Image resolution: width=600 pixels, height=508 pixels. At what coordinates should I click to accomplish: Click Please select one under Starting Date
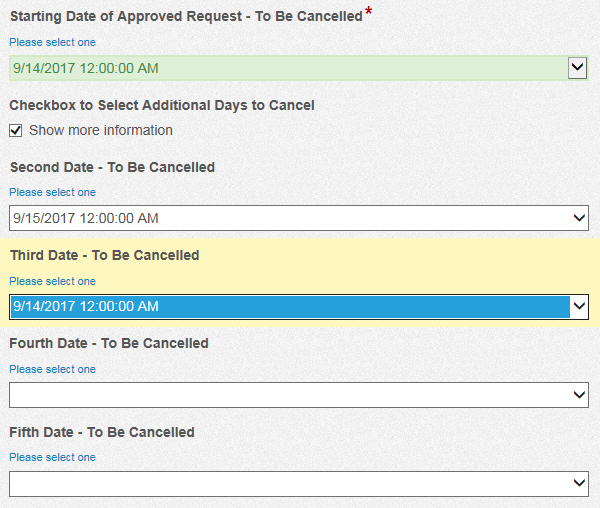52,42
